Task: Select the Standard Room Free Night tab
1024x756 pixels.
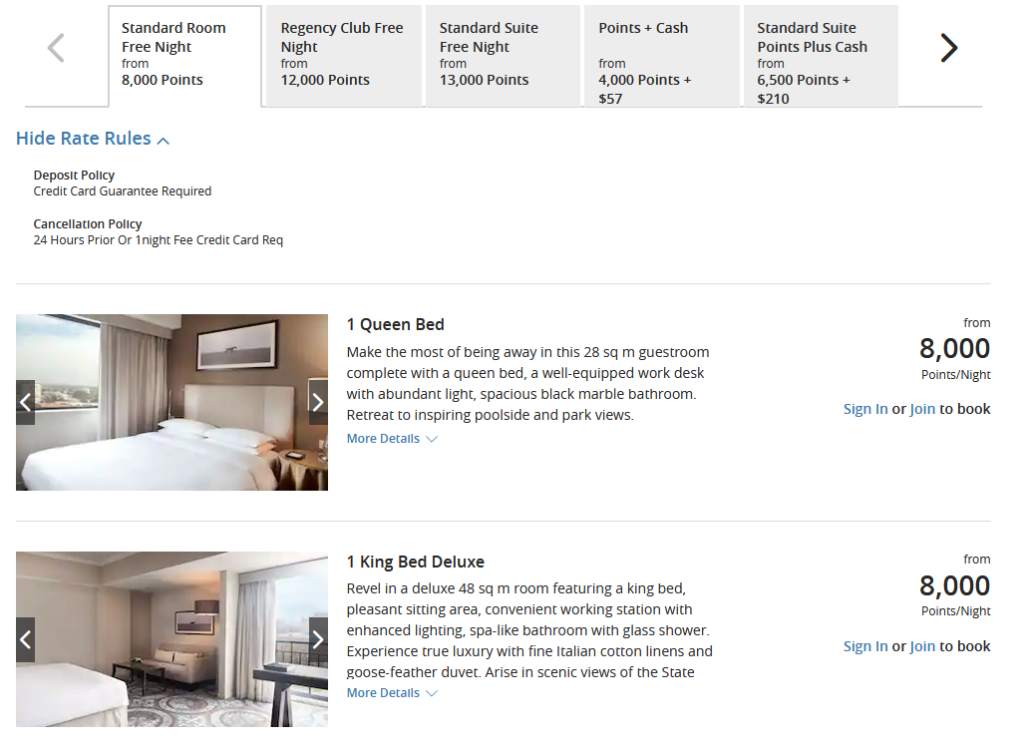Action: [x=184, y=56]
